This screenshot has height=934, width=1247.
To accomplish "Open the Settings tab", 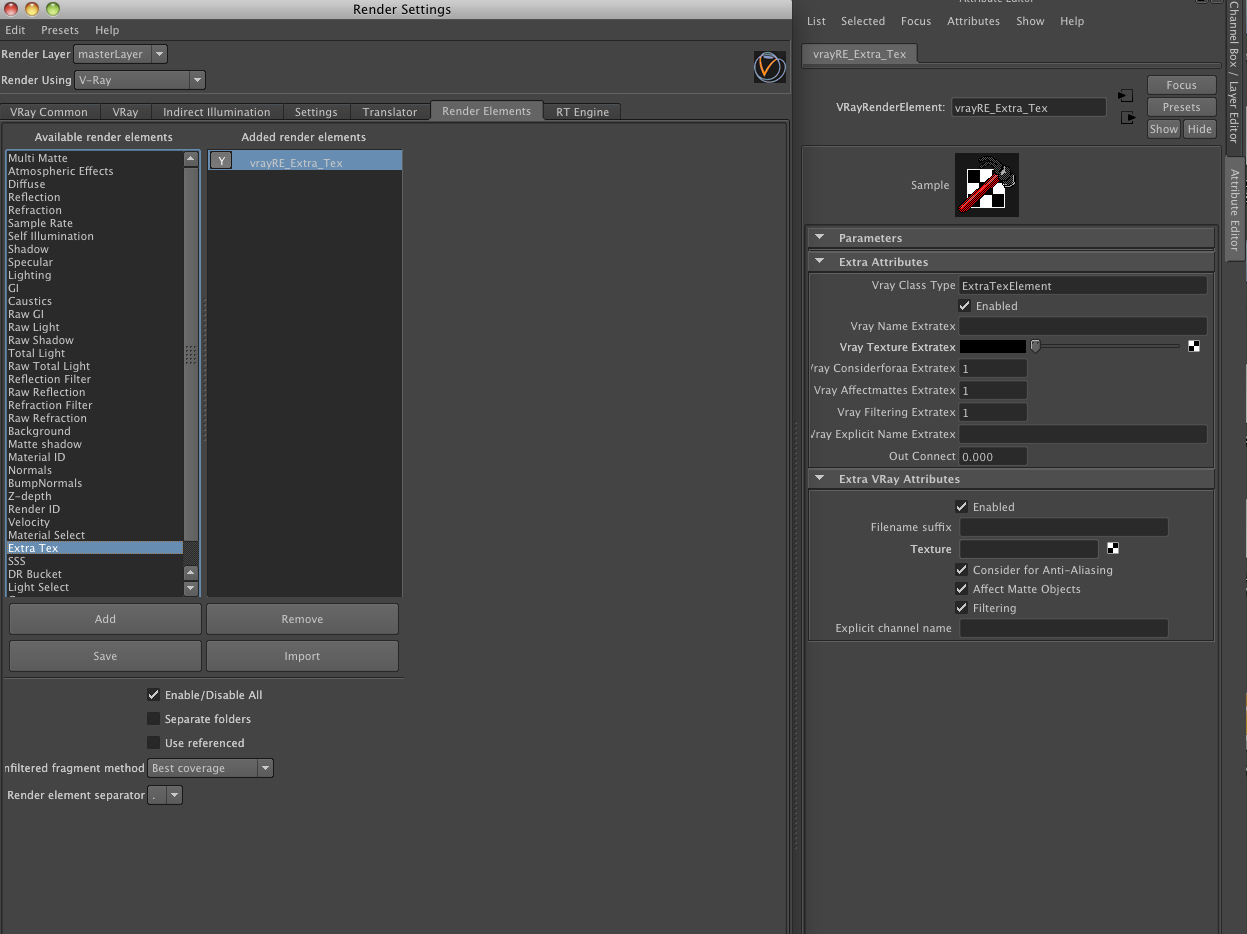I will [x=316, y=112].
